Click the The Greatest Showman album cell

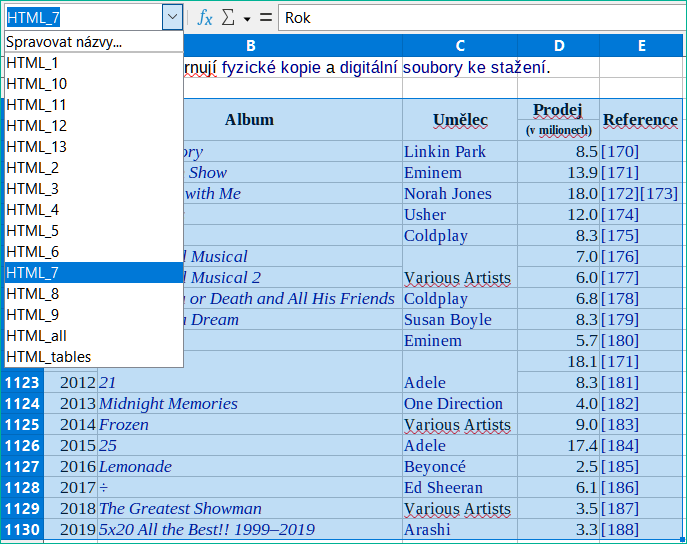(x=250, y=509)
